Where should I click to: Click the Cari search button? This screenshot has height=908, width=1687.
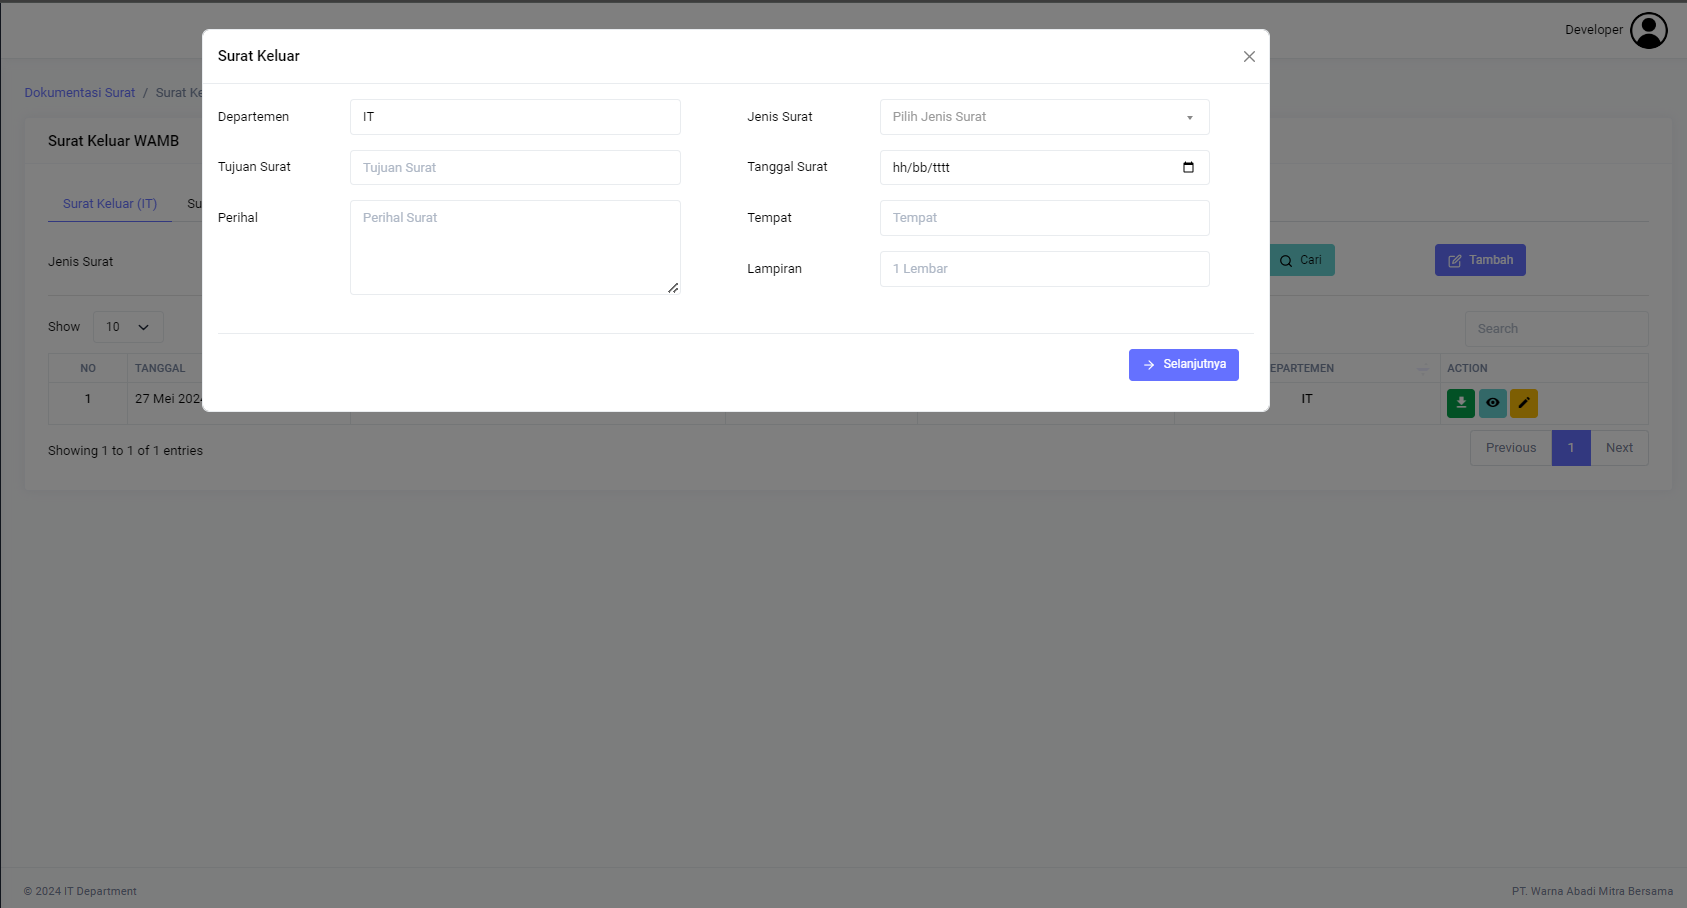[x=1301, y=260]
